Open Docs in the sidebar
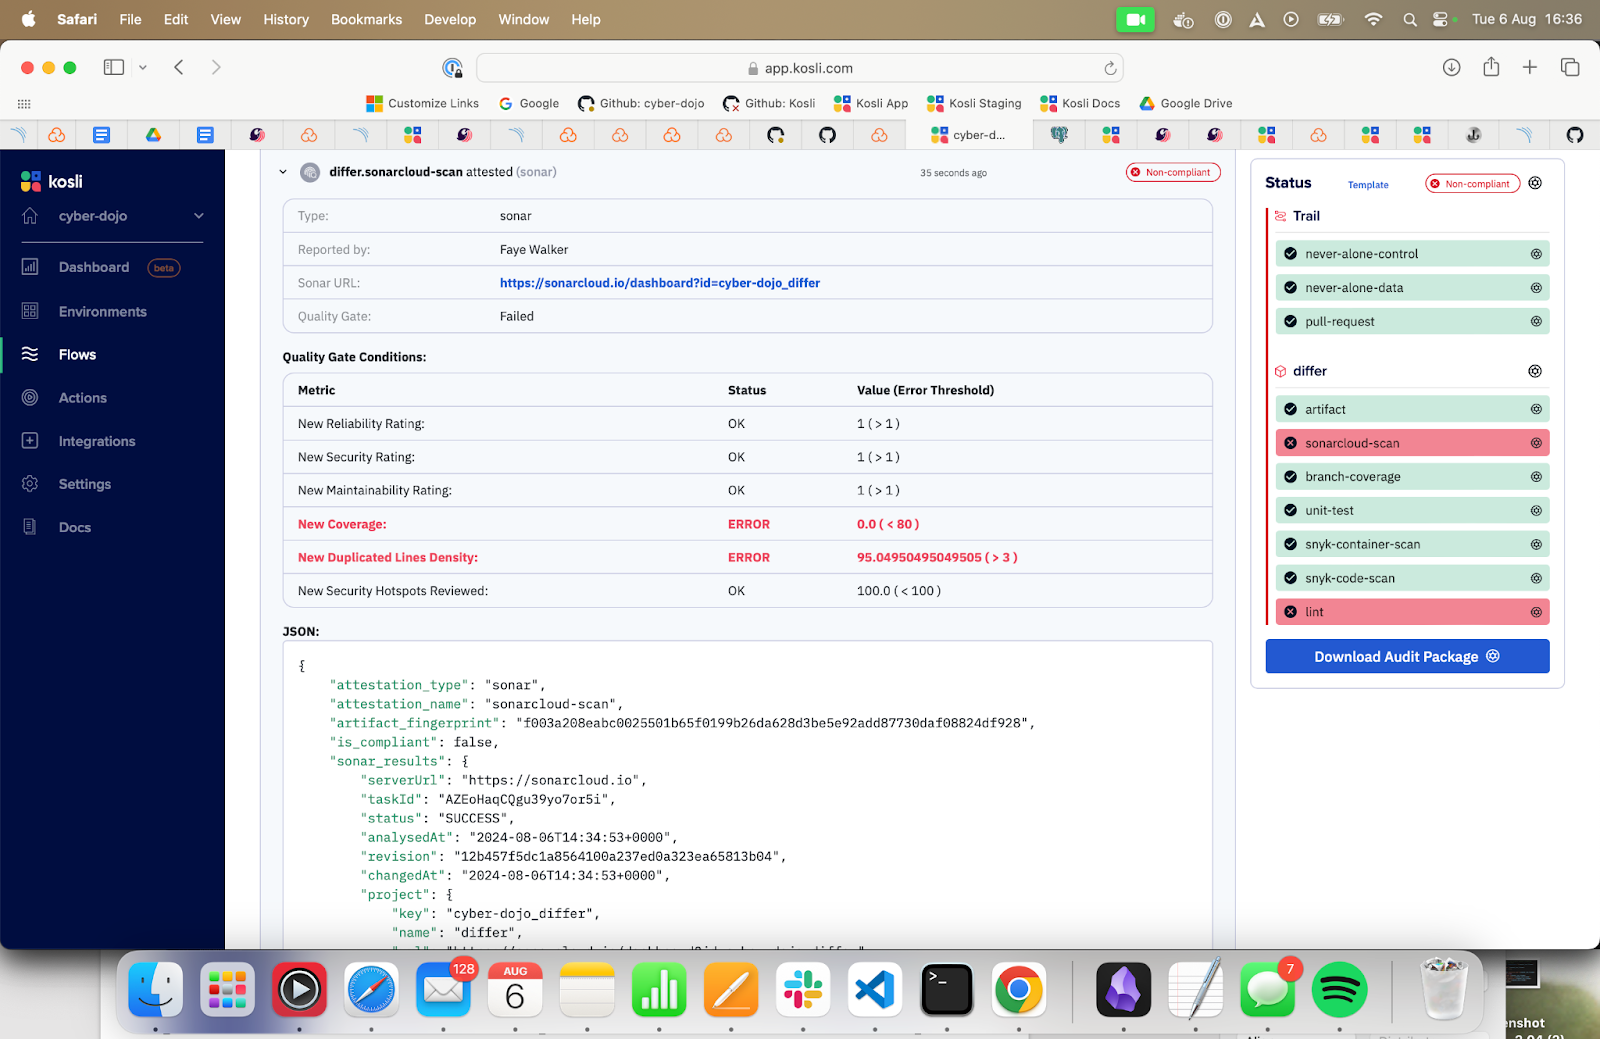Screen dimensions: 1600x1039 click(74, 528)
